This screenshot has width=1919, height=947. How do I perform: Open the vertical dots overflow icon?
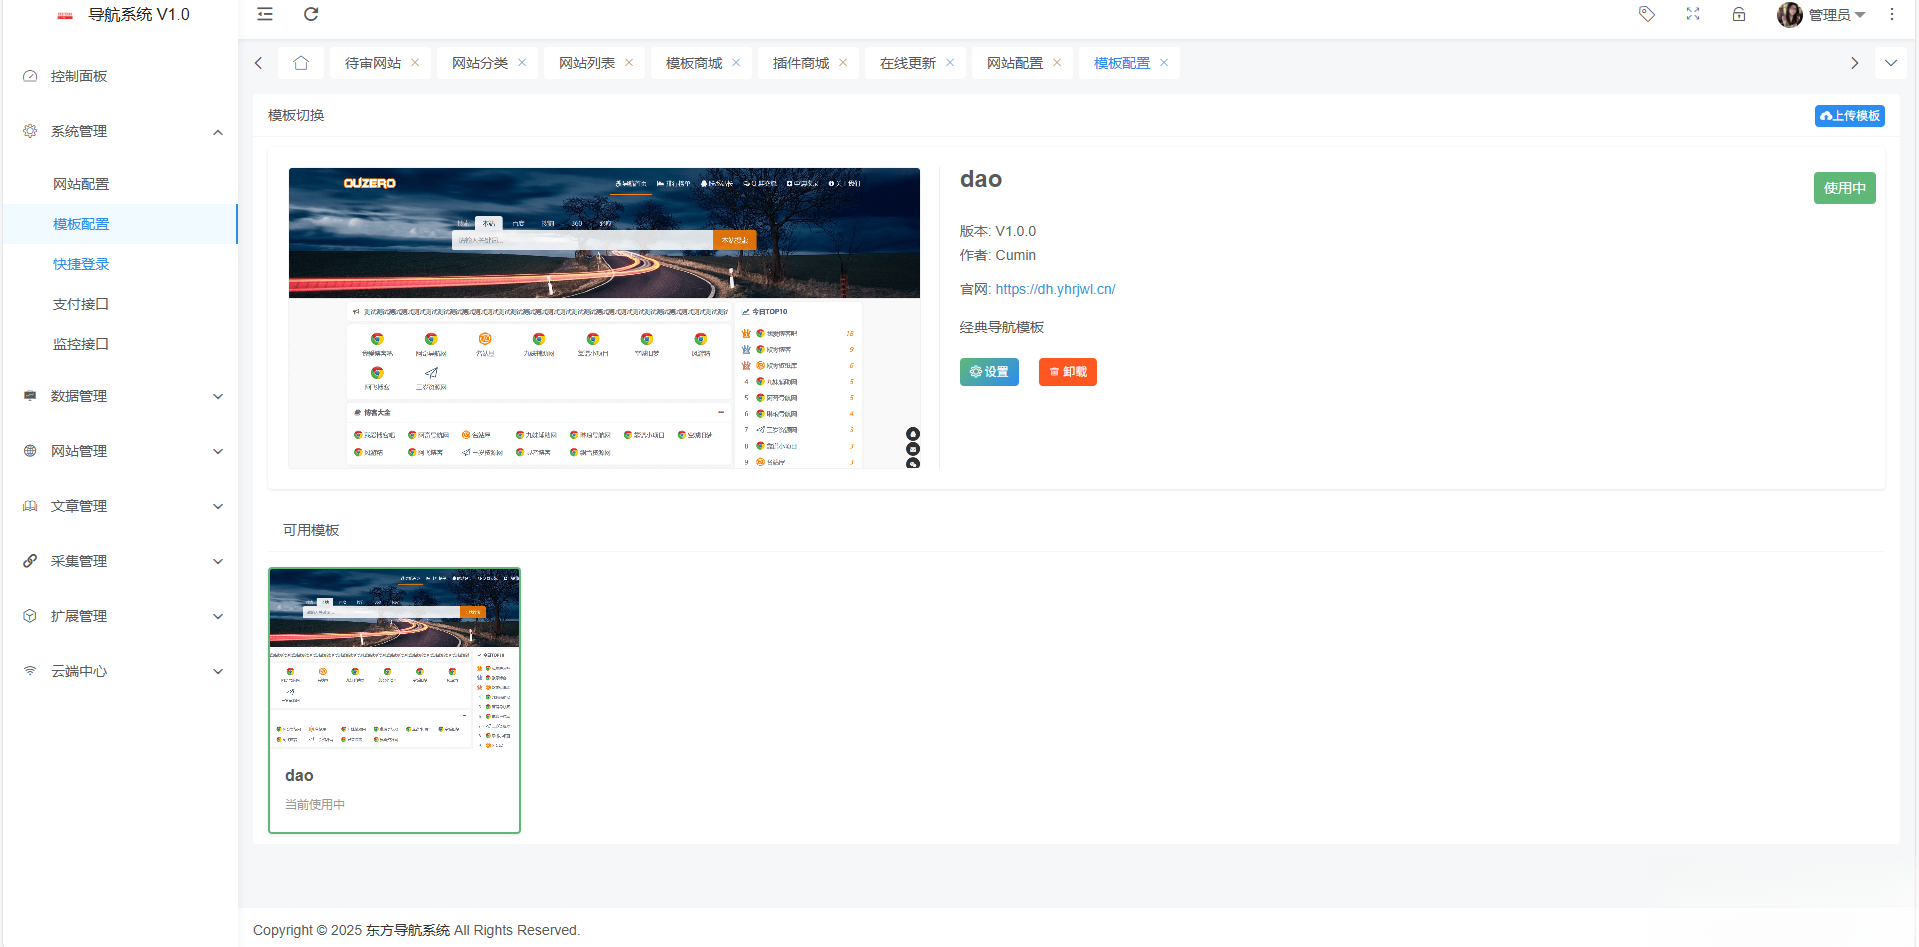tap(1891, 14)
